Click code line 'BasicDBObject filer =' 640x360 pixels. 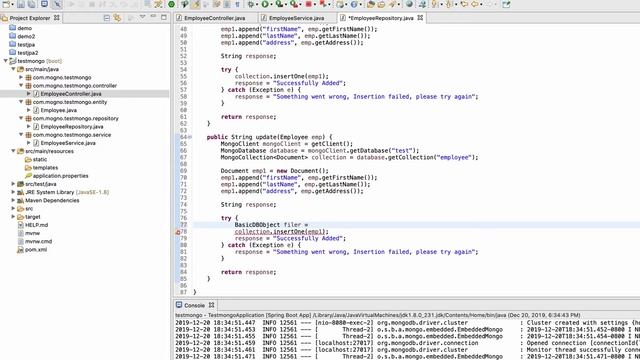(271, 225)
